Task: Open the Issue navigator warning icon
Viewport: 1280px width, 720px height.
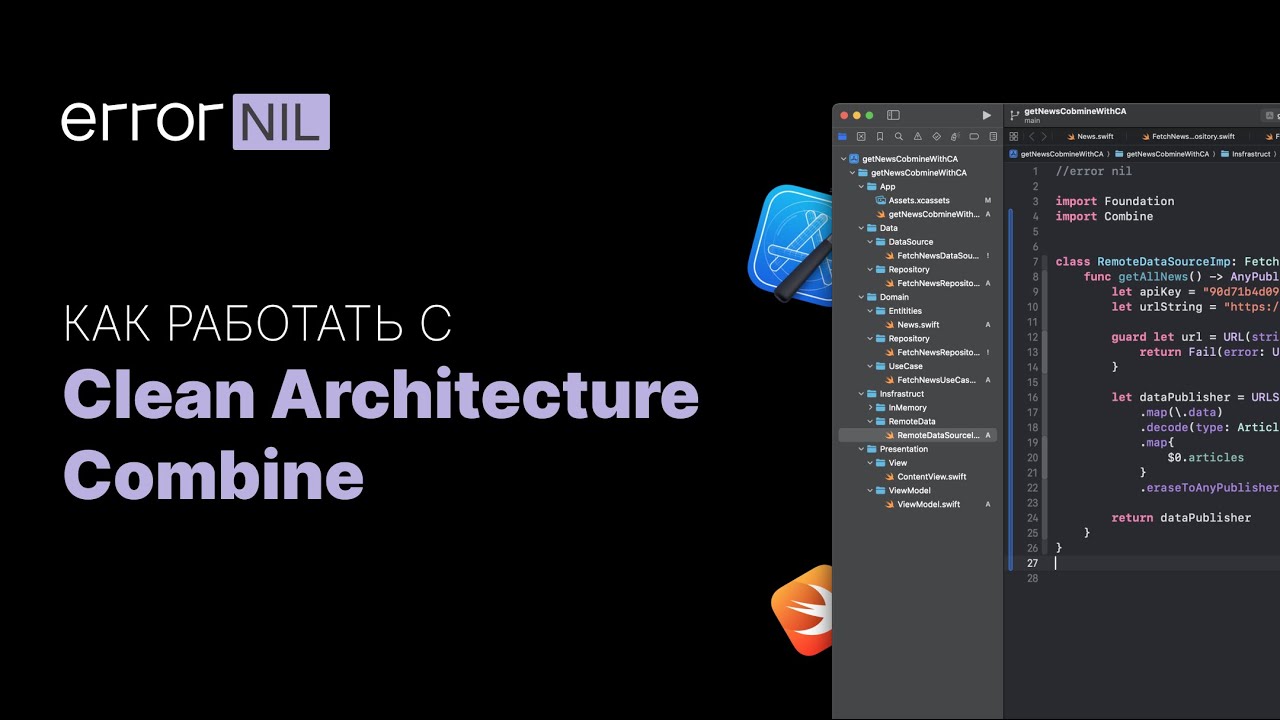Action: (x=918, y=137)
